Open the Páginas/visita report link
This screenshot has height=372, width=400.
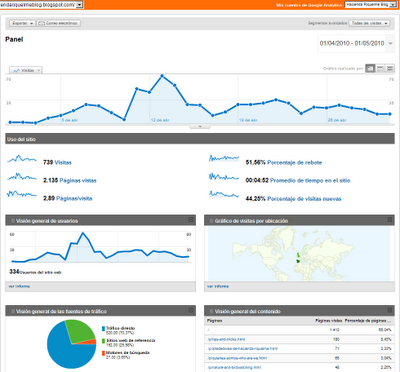click(74, 198)
